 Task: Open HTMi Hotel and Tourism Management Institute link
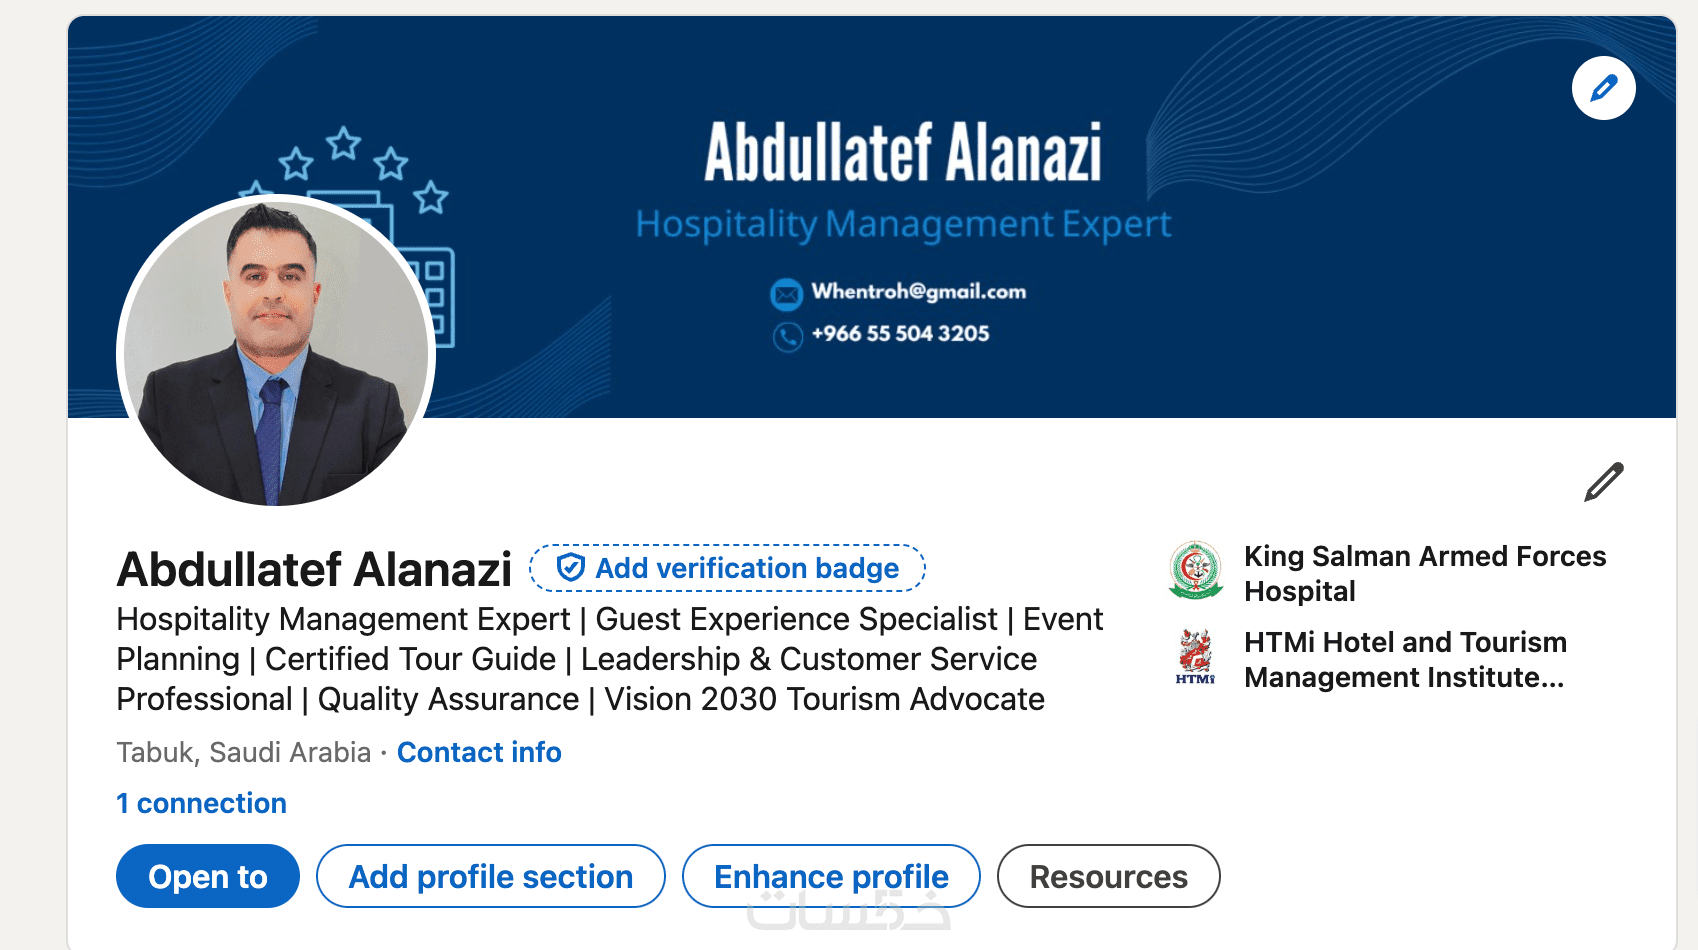[1404, 659]
